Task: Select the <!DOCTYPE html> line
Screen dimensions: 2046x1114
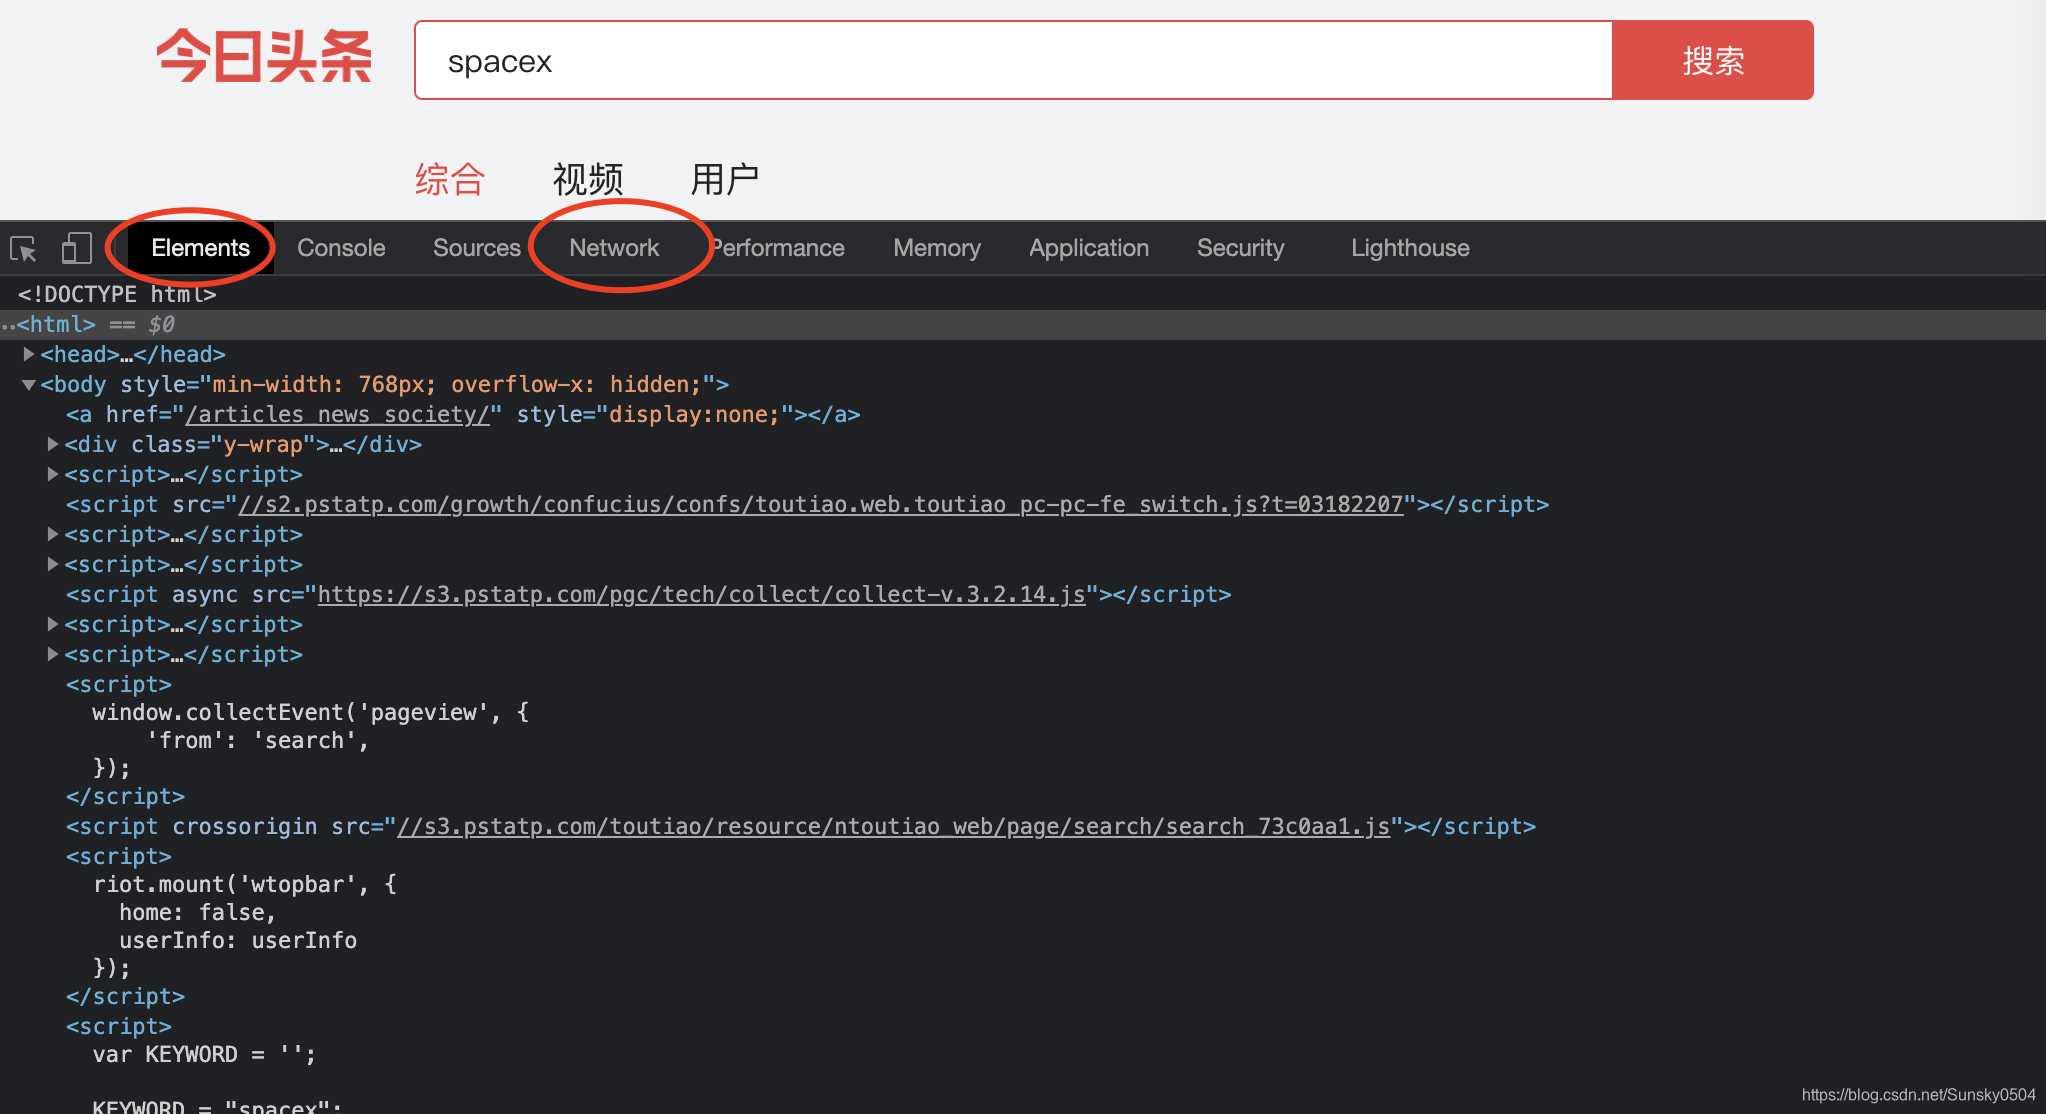Action: tap(117, 294)
